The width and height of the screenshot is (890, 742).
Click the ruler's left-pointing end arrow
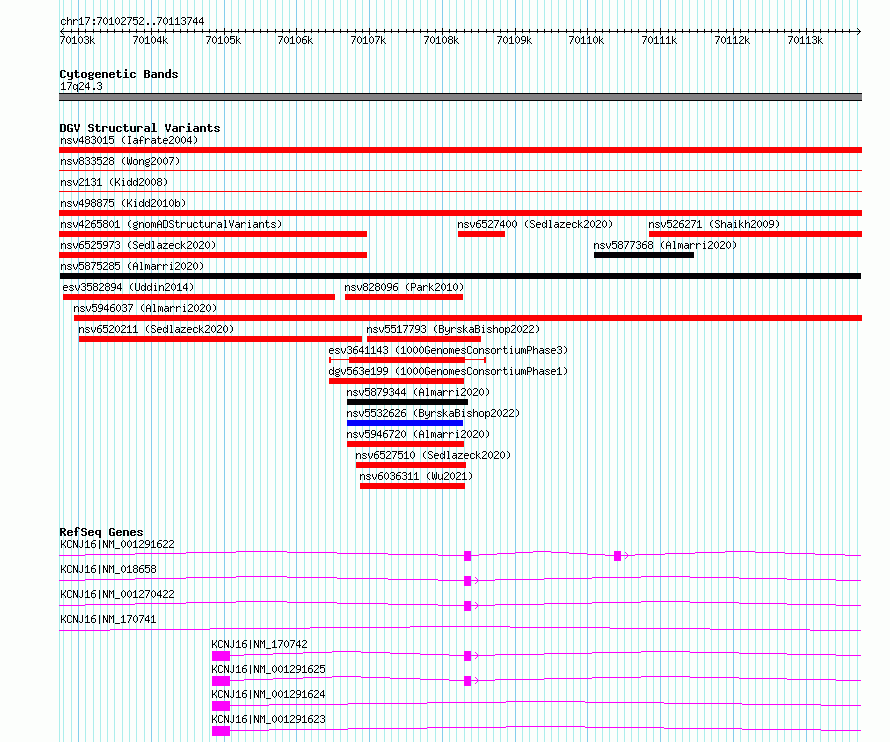pos(62,31)
